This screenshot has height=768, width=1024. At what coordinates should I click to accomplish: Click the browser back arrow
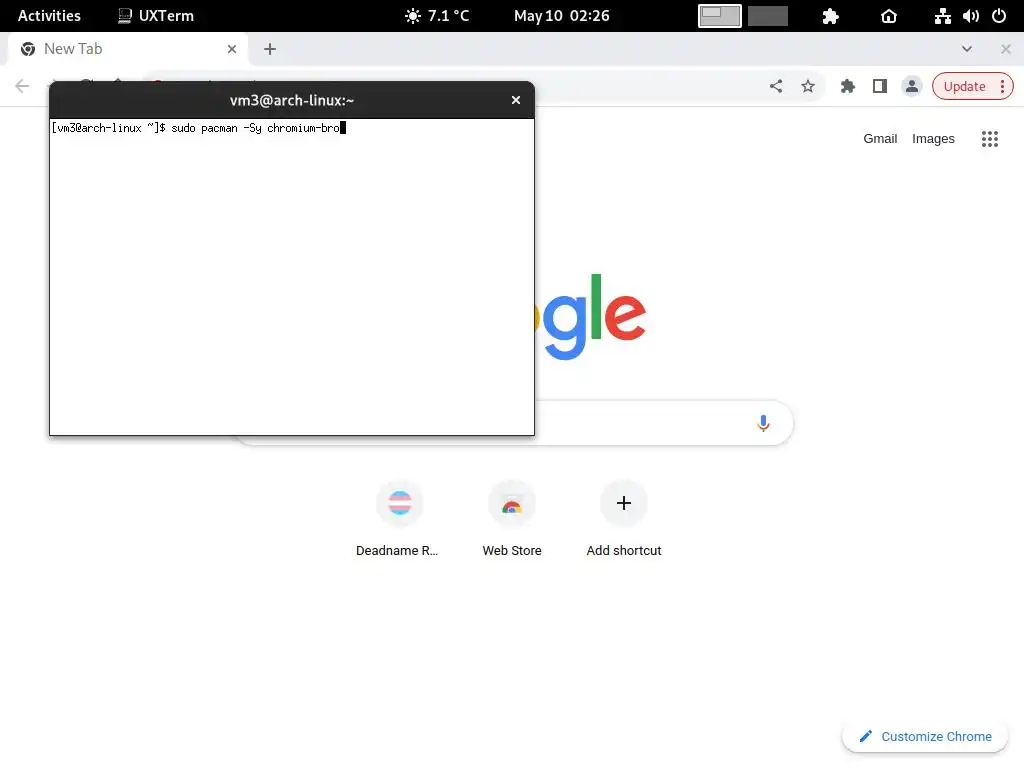(22, 86)
